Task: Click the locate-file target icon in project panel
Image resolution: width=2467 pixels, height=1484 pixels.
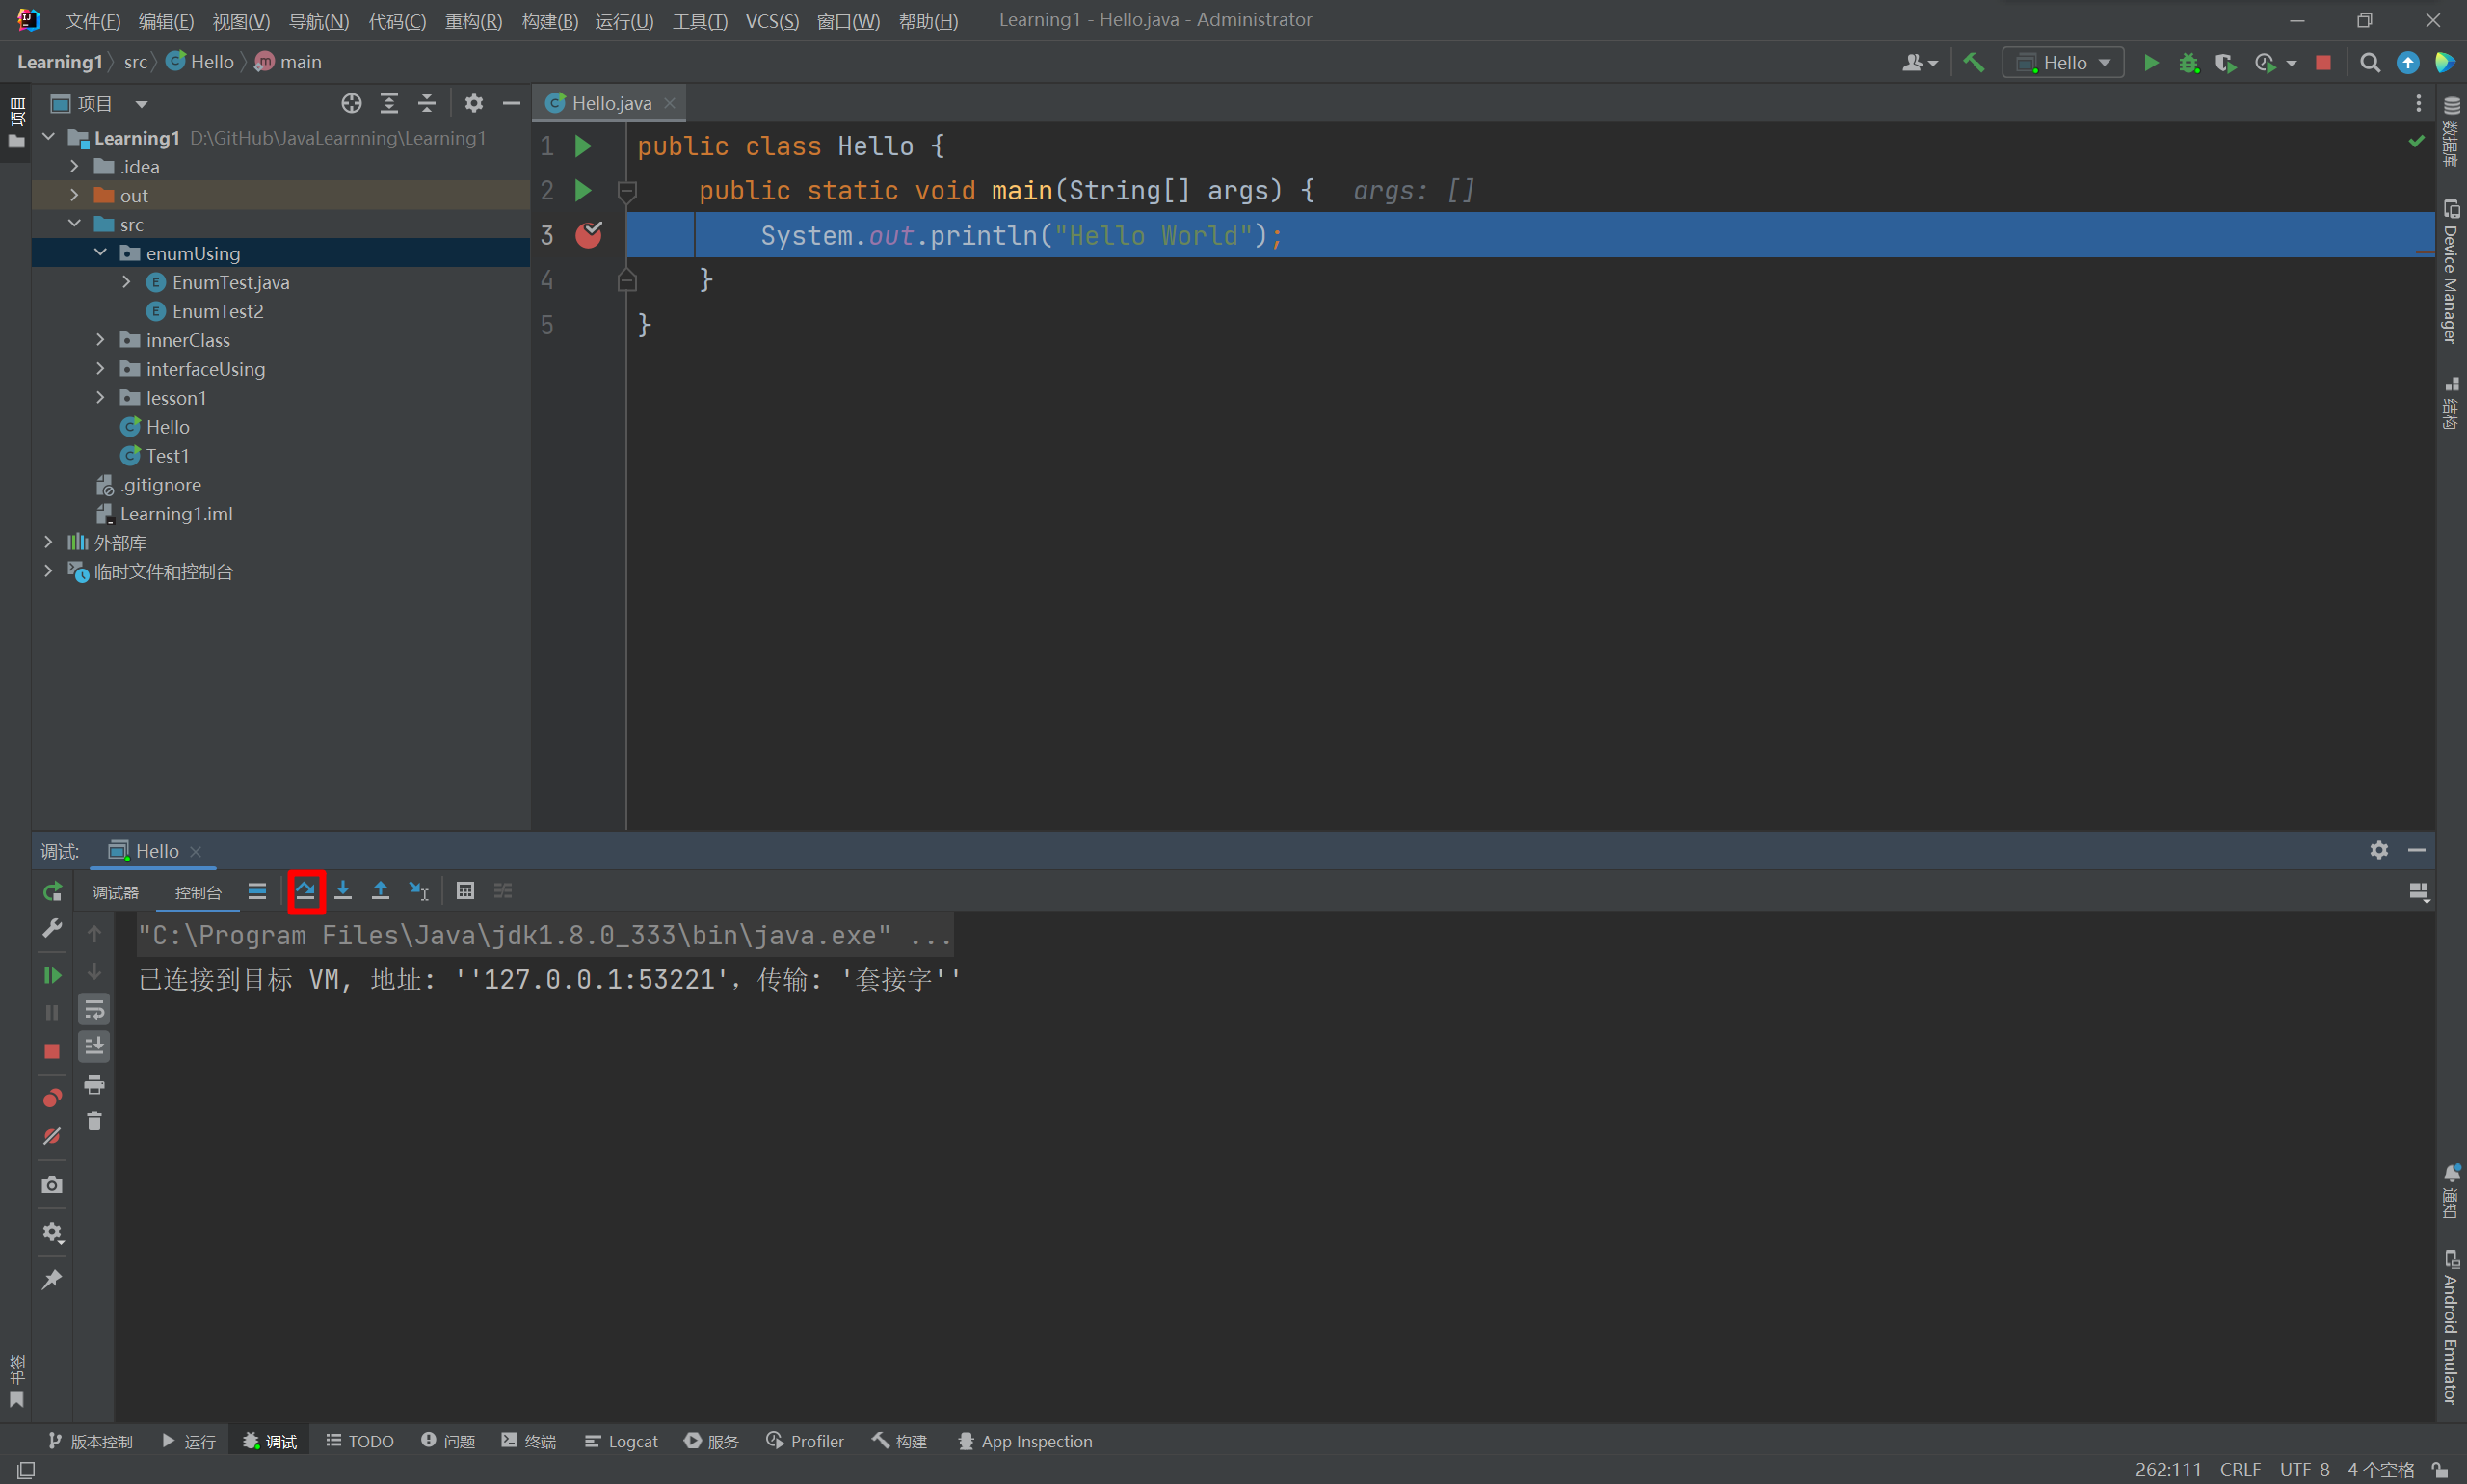Action: (351, 103)
